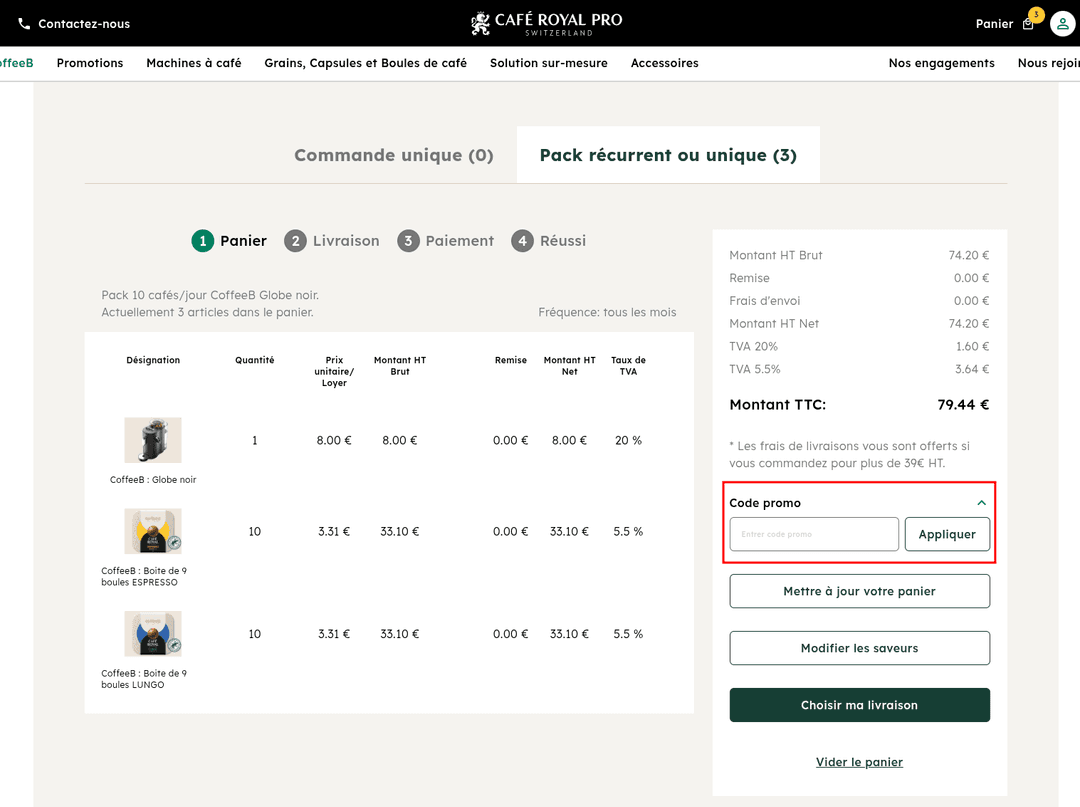1080x807 pixels.
Task: Click the 'CoffeeB : Globe noir' product name
Action: [x=153, y=480]
